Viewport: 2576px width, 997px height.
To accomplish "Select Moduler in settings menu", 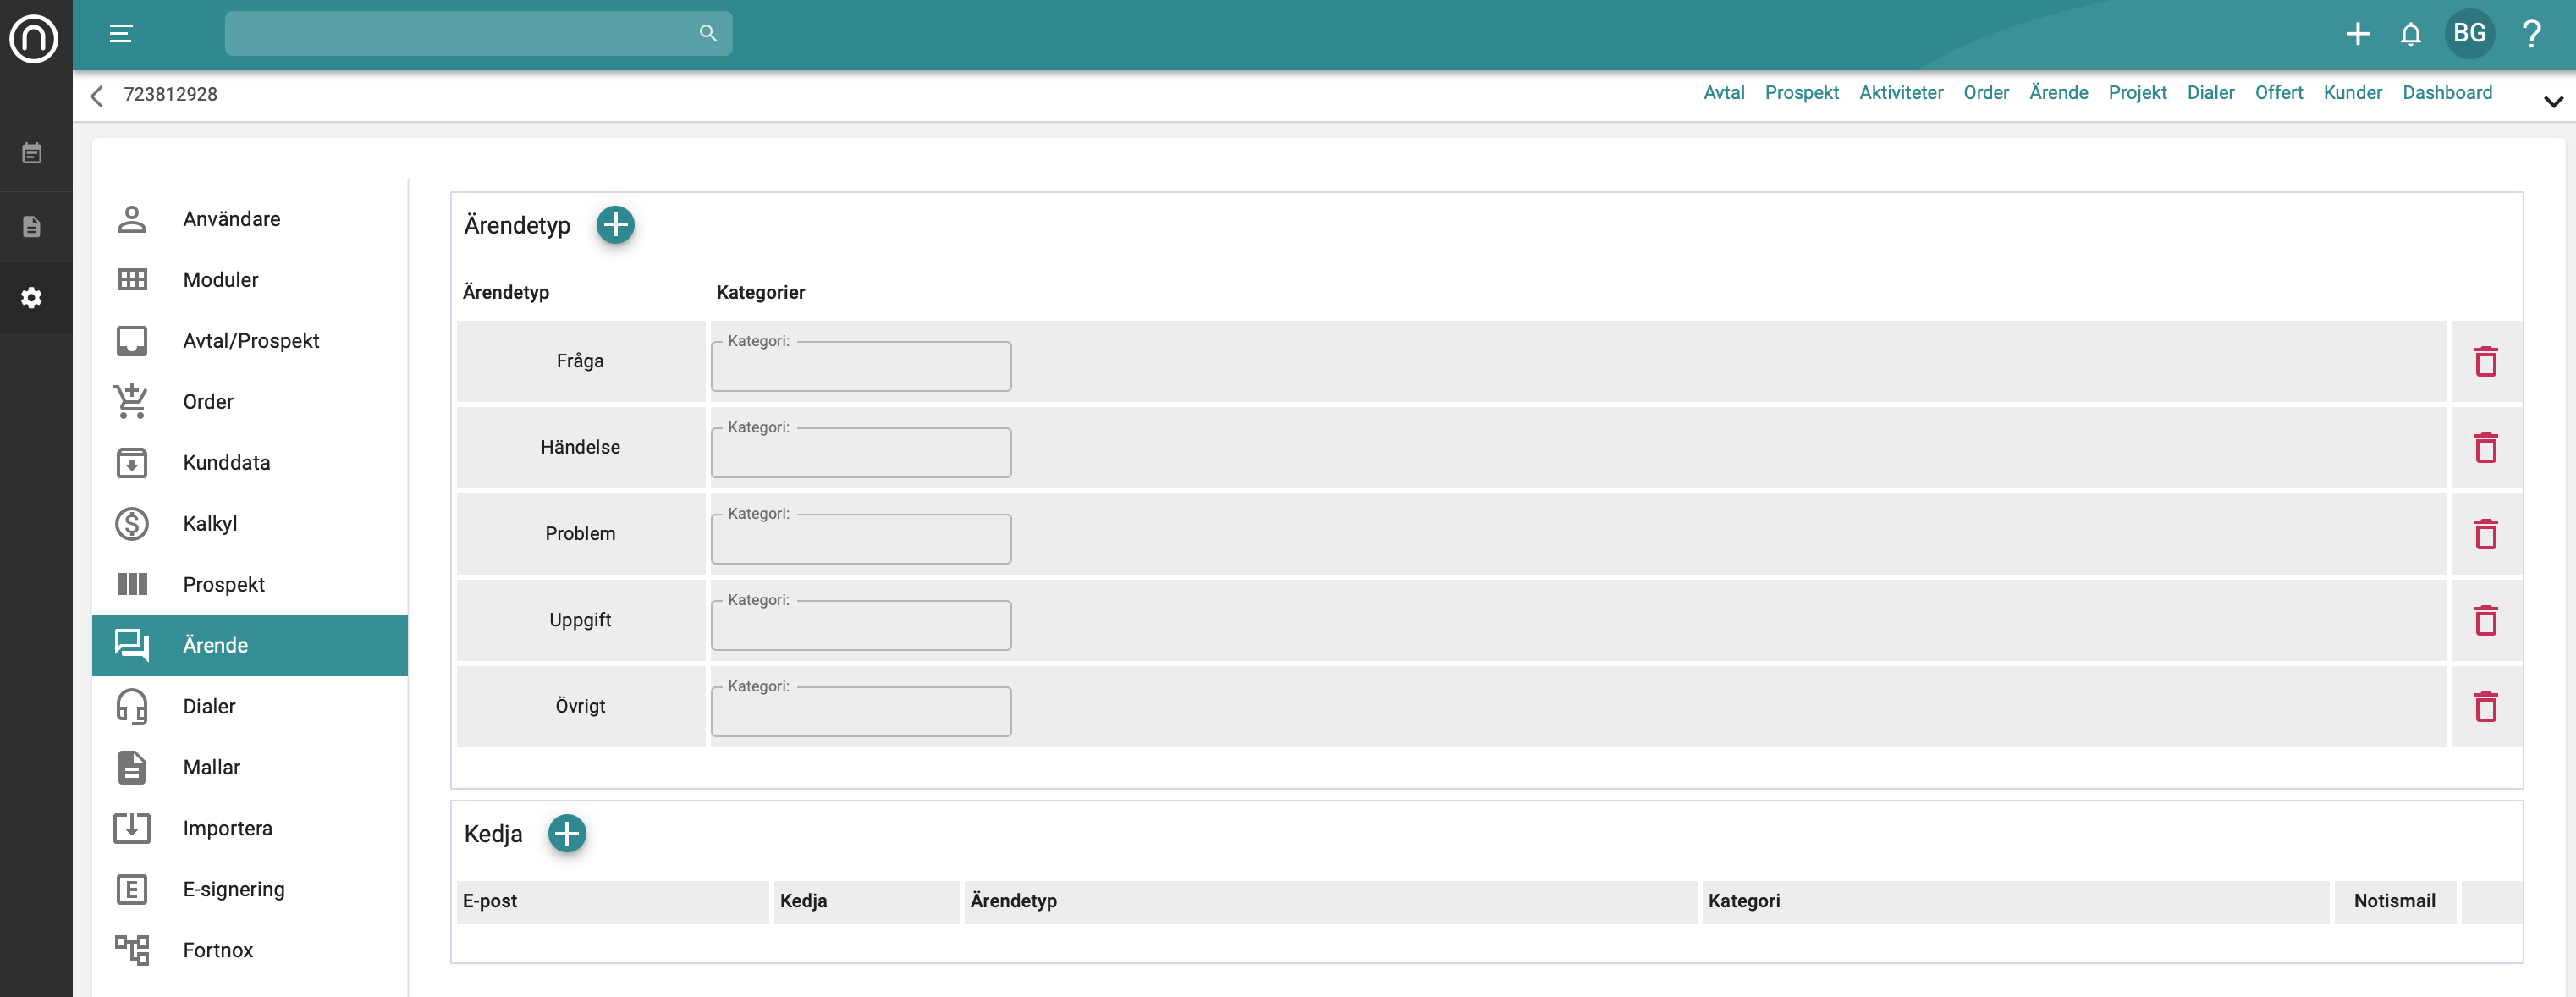I will [250, 280].
